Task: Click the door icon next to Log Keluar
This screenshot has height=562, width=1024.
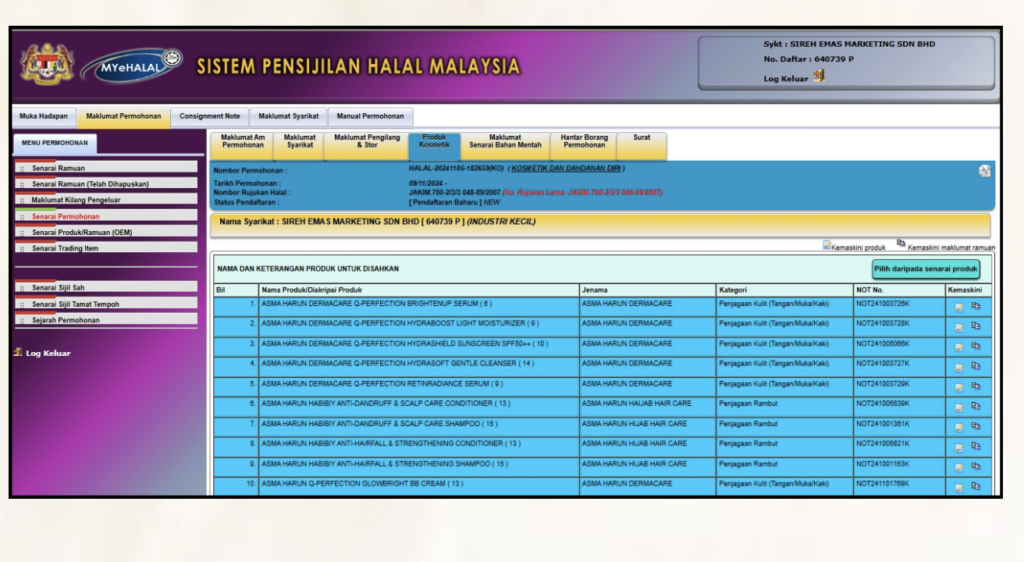Action: pos(819,76)
